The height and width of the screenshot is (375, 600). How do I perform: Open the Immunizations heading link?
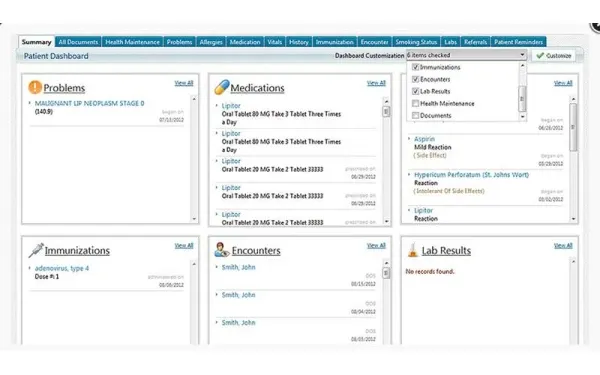click(77, 251)
